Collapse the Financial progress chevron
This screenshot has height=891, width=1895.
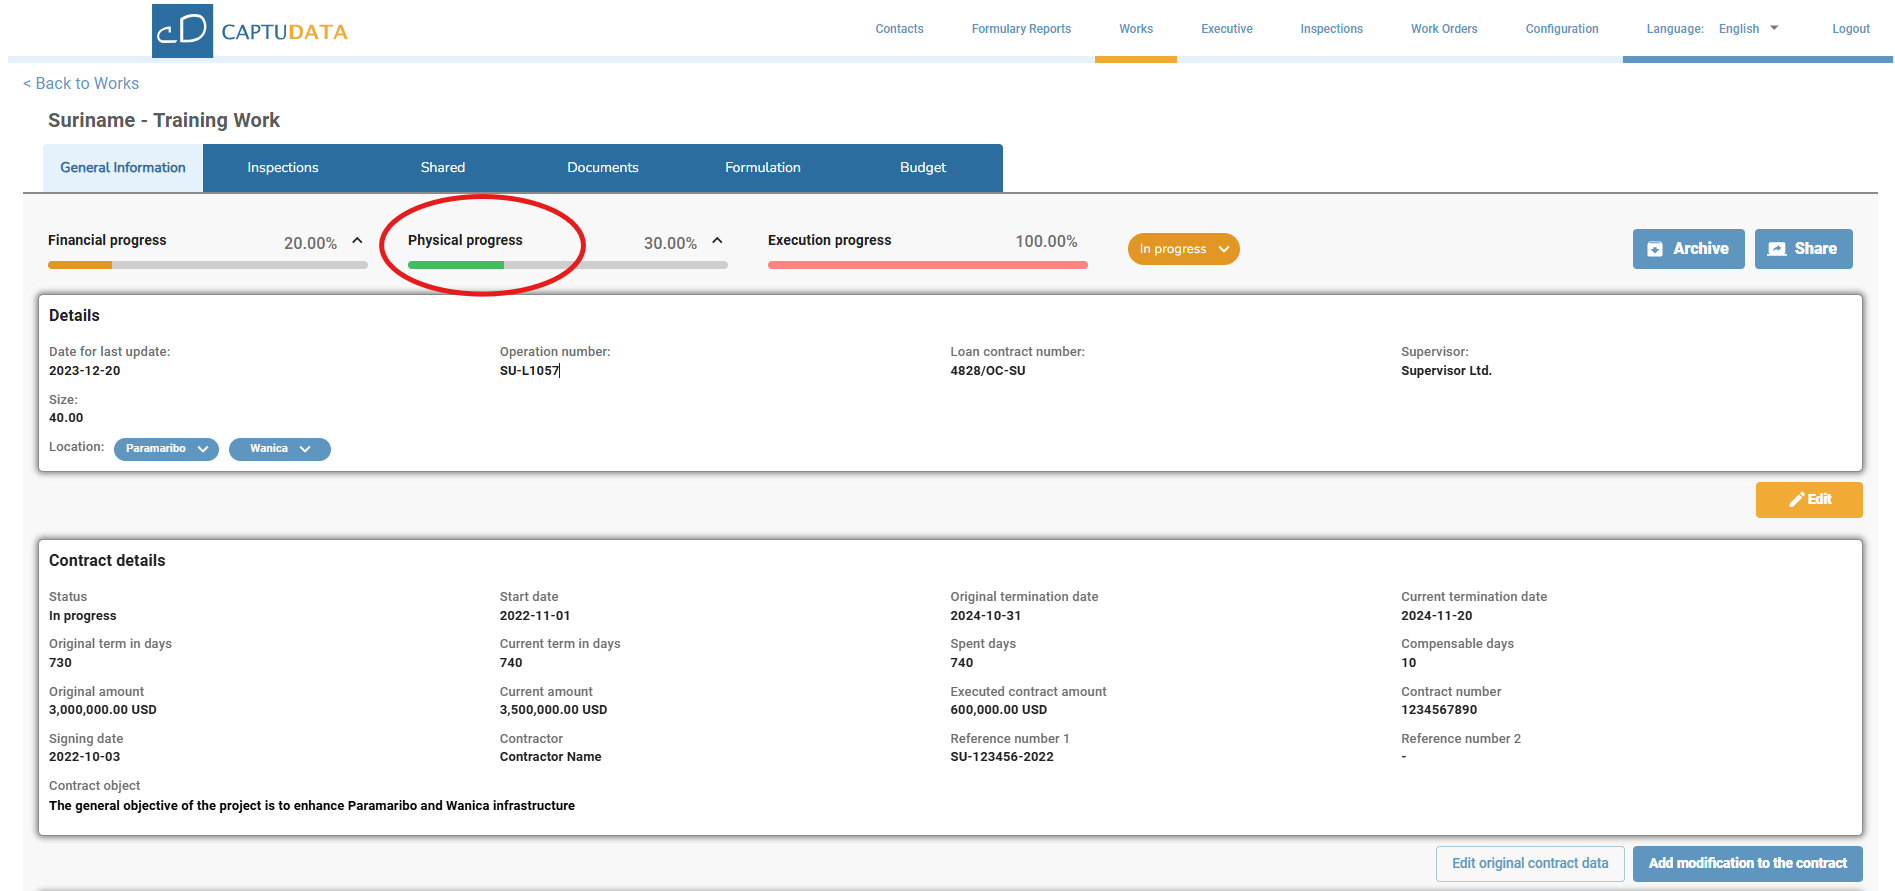[x=357, y=241]
